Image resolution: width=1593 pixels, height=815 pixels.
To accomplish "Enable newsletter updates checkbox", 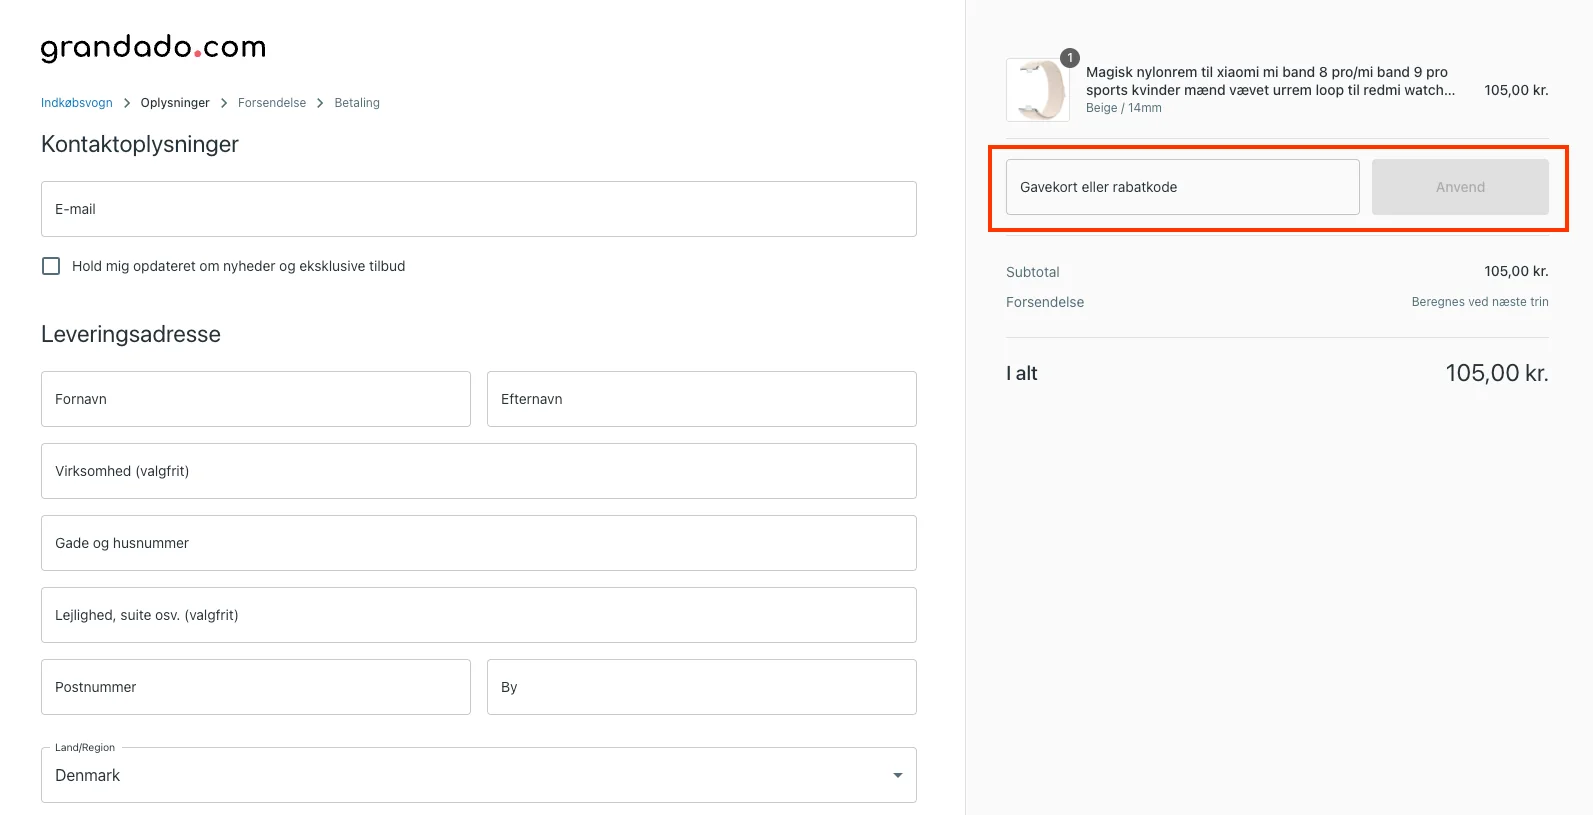I will click(51, 266).
